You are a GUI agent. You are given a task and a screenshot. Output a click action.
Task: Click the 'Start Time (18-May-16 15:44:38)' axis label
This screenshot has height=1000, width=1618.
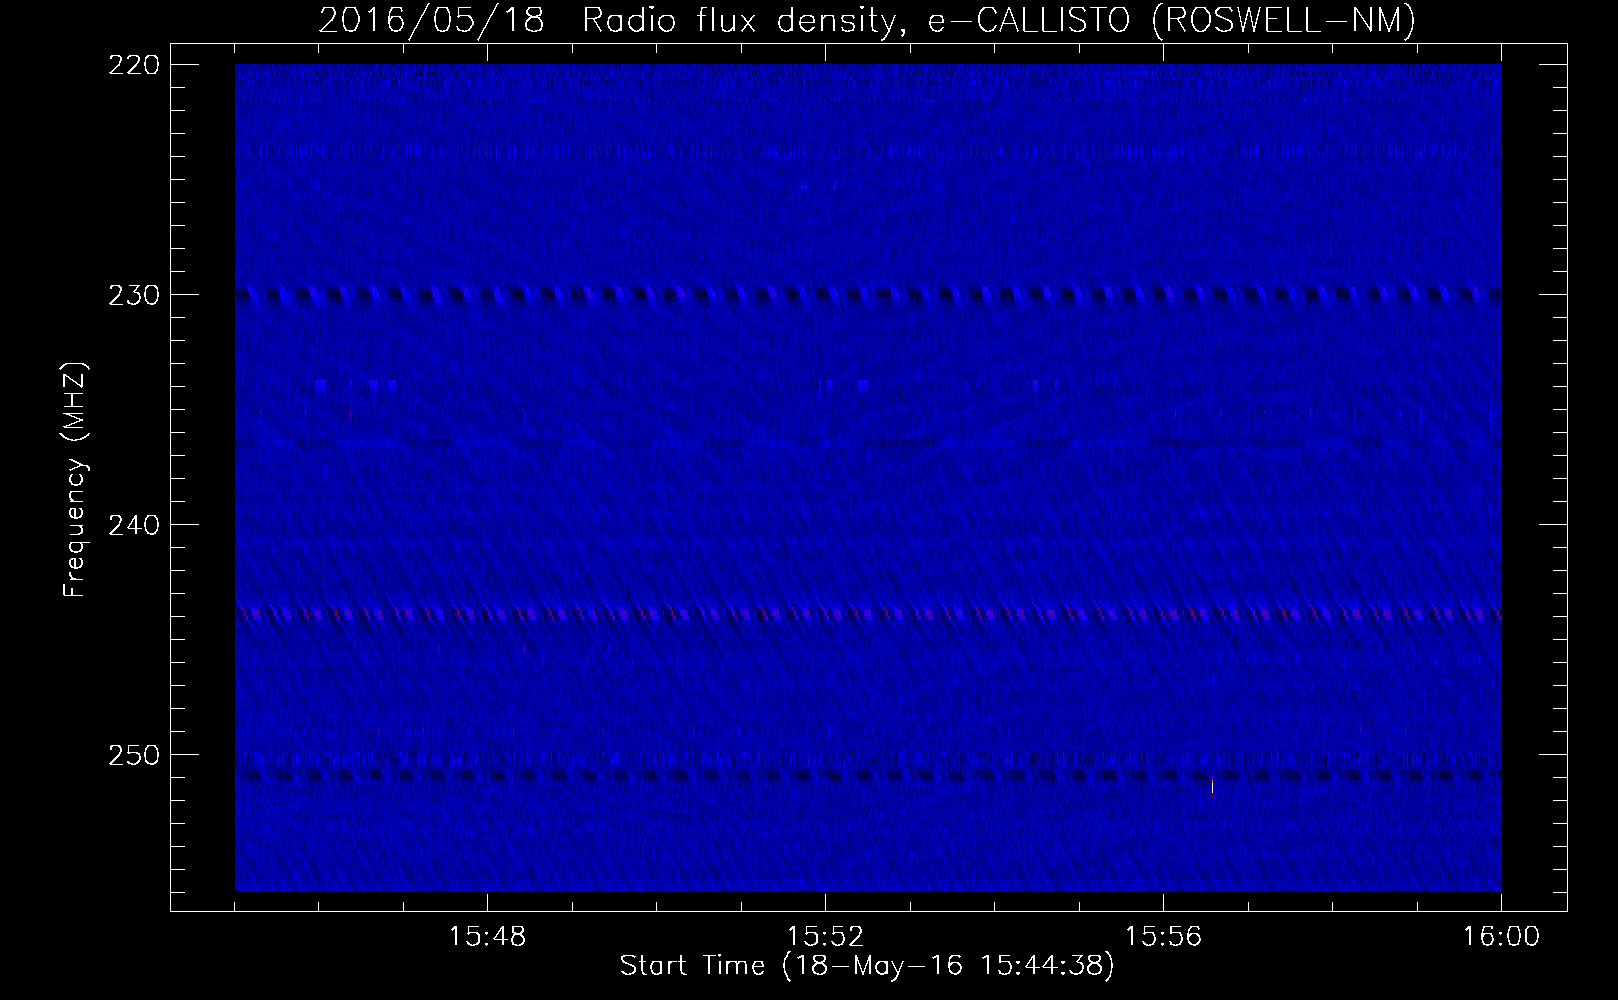click(x=866, y=966)
